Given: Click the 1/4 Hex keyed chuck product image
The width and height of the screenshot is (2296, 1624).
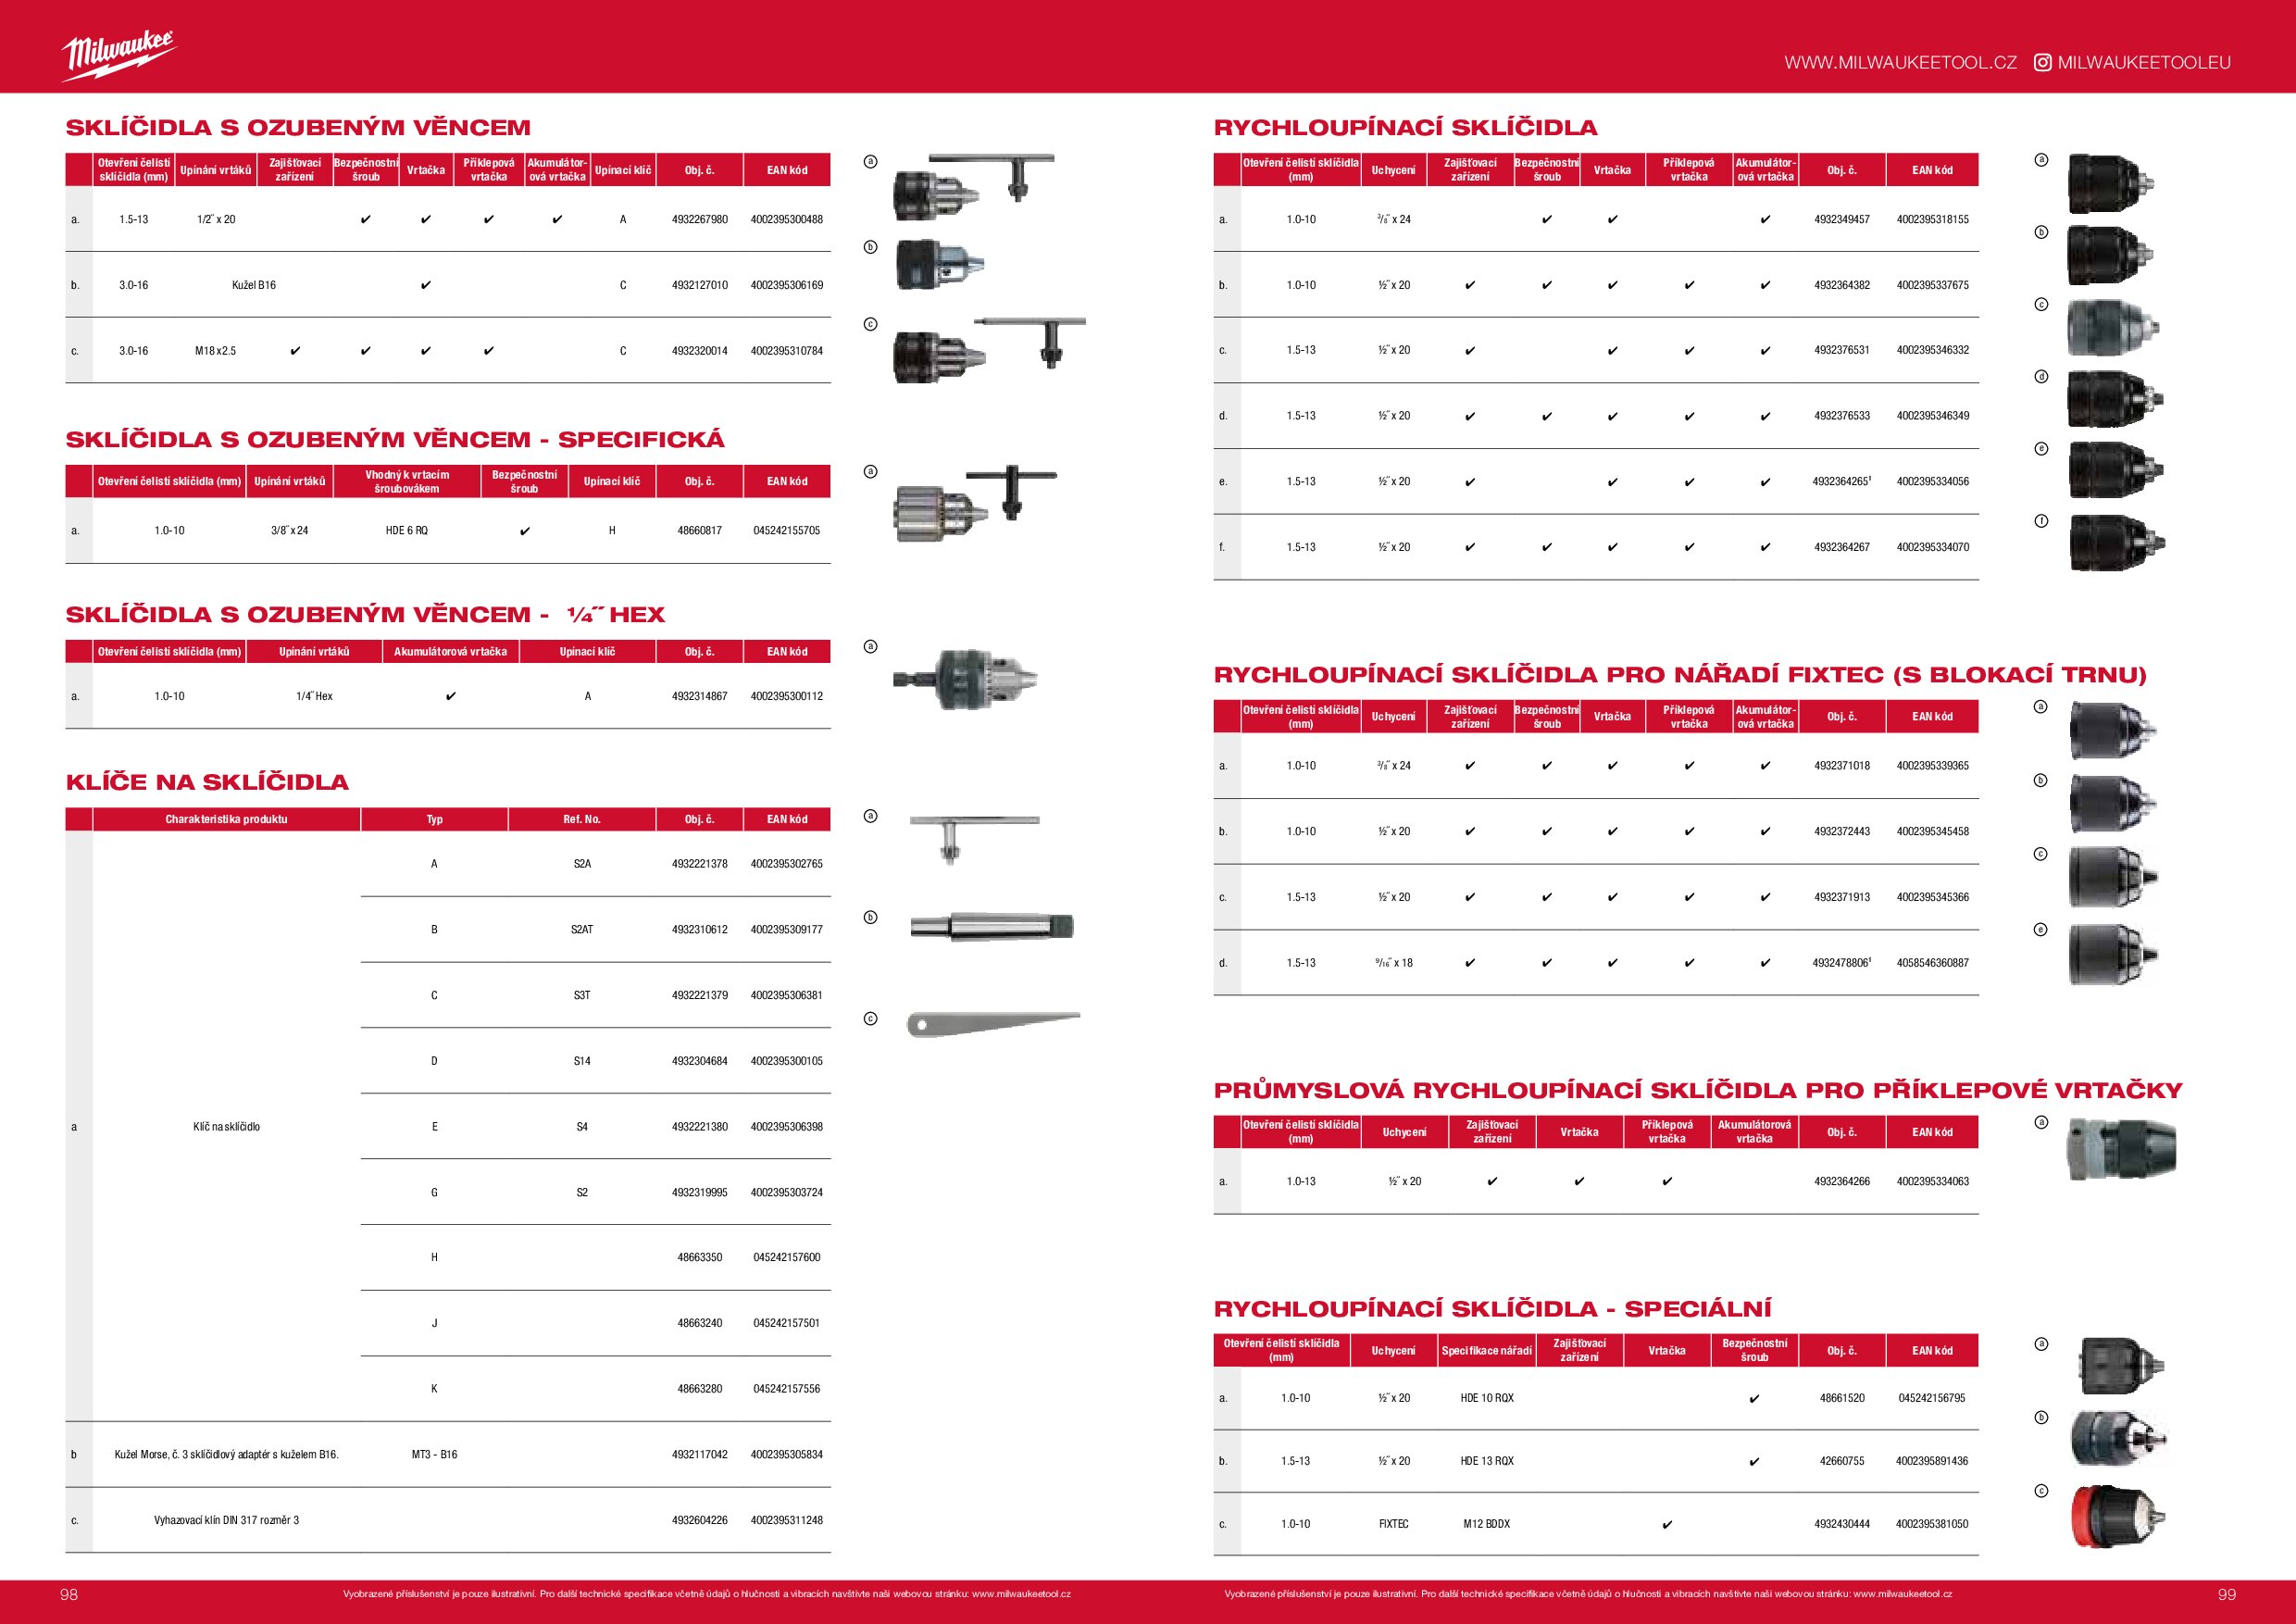Looking at the screenshot, I should tap(965, 679).
